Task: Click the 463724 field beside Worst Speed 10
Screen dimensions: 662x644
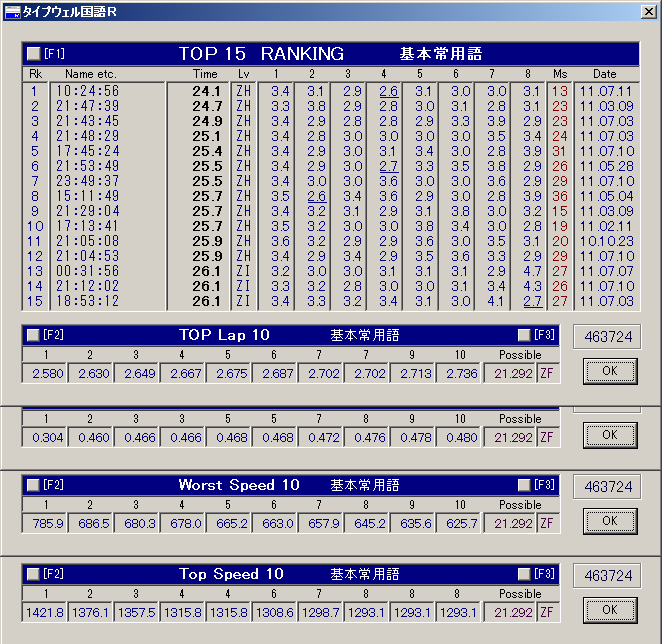Action: click(x=608, y=486)
